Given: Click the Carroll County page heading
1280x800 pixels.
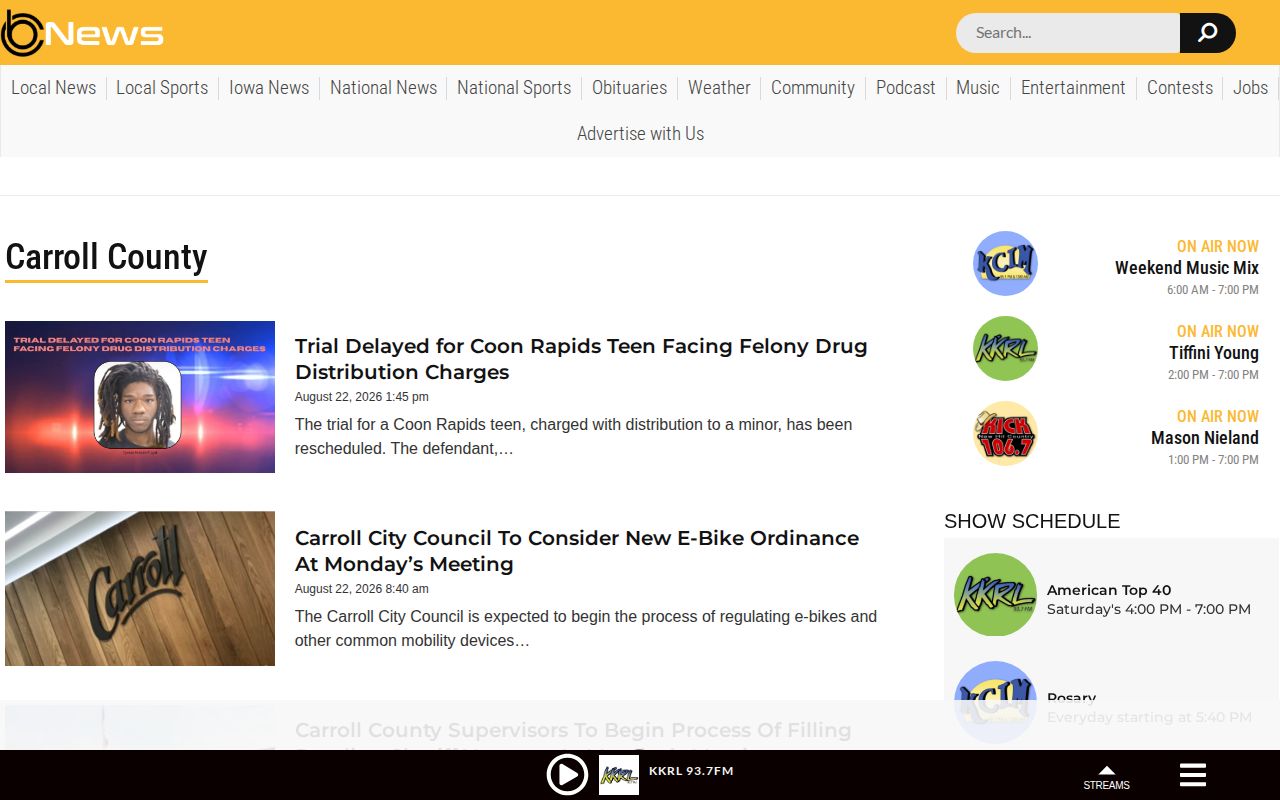Looking at the screenshot, I should click(106, 257).
